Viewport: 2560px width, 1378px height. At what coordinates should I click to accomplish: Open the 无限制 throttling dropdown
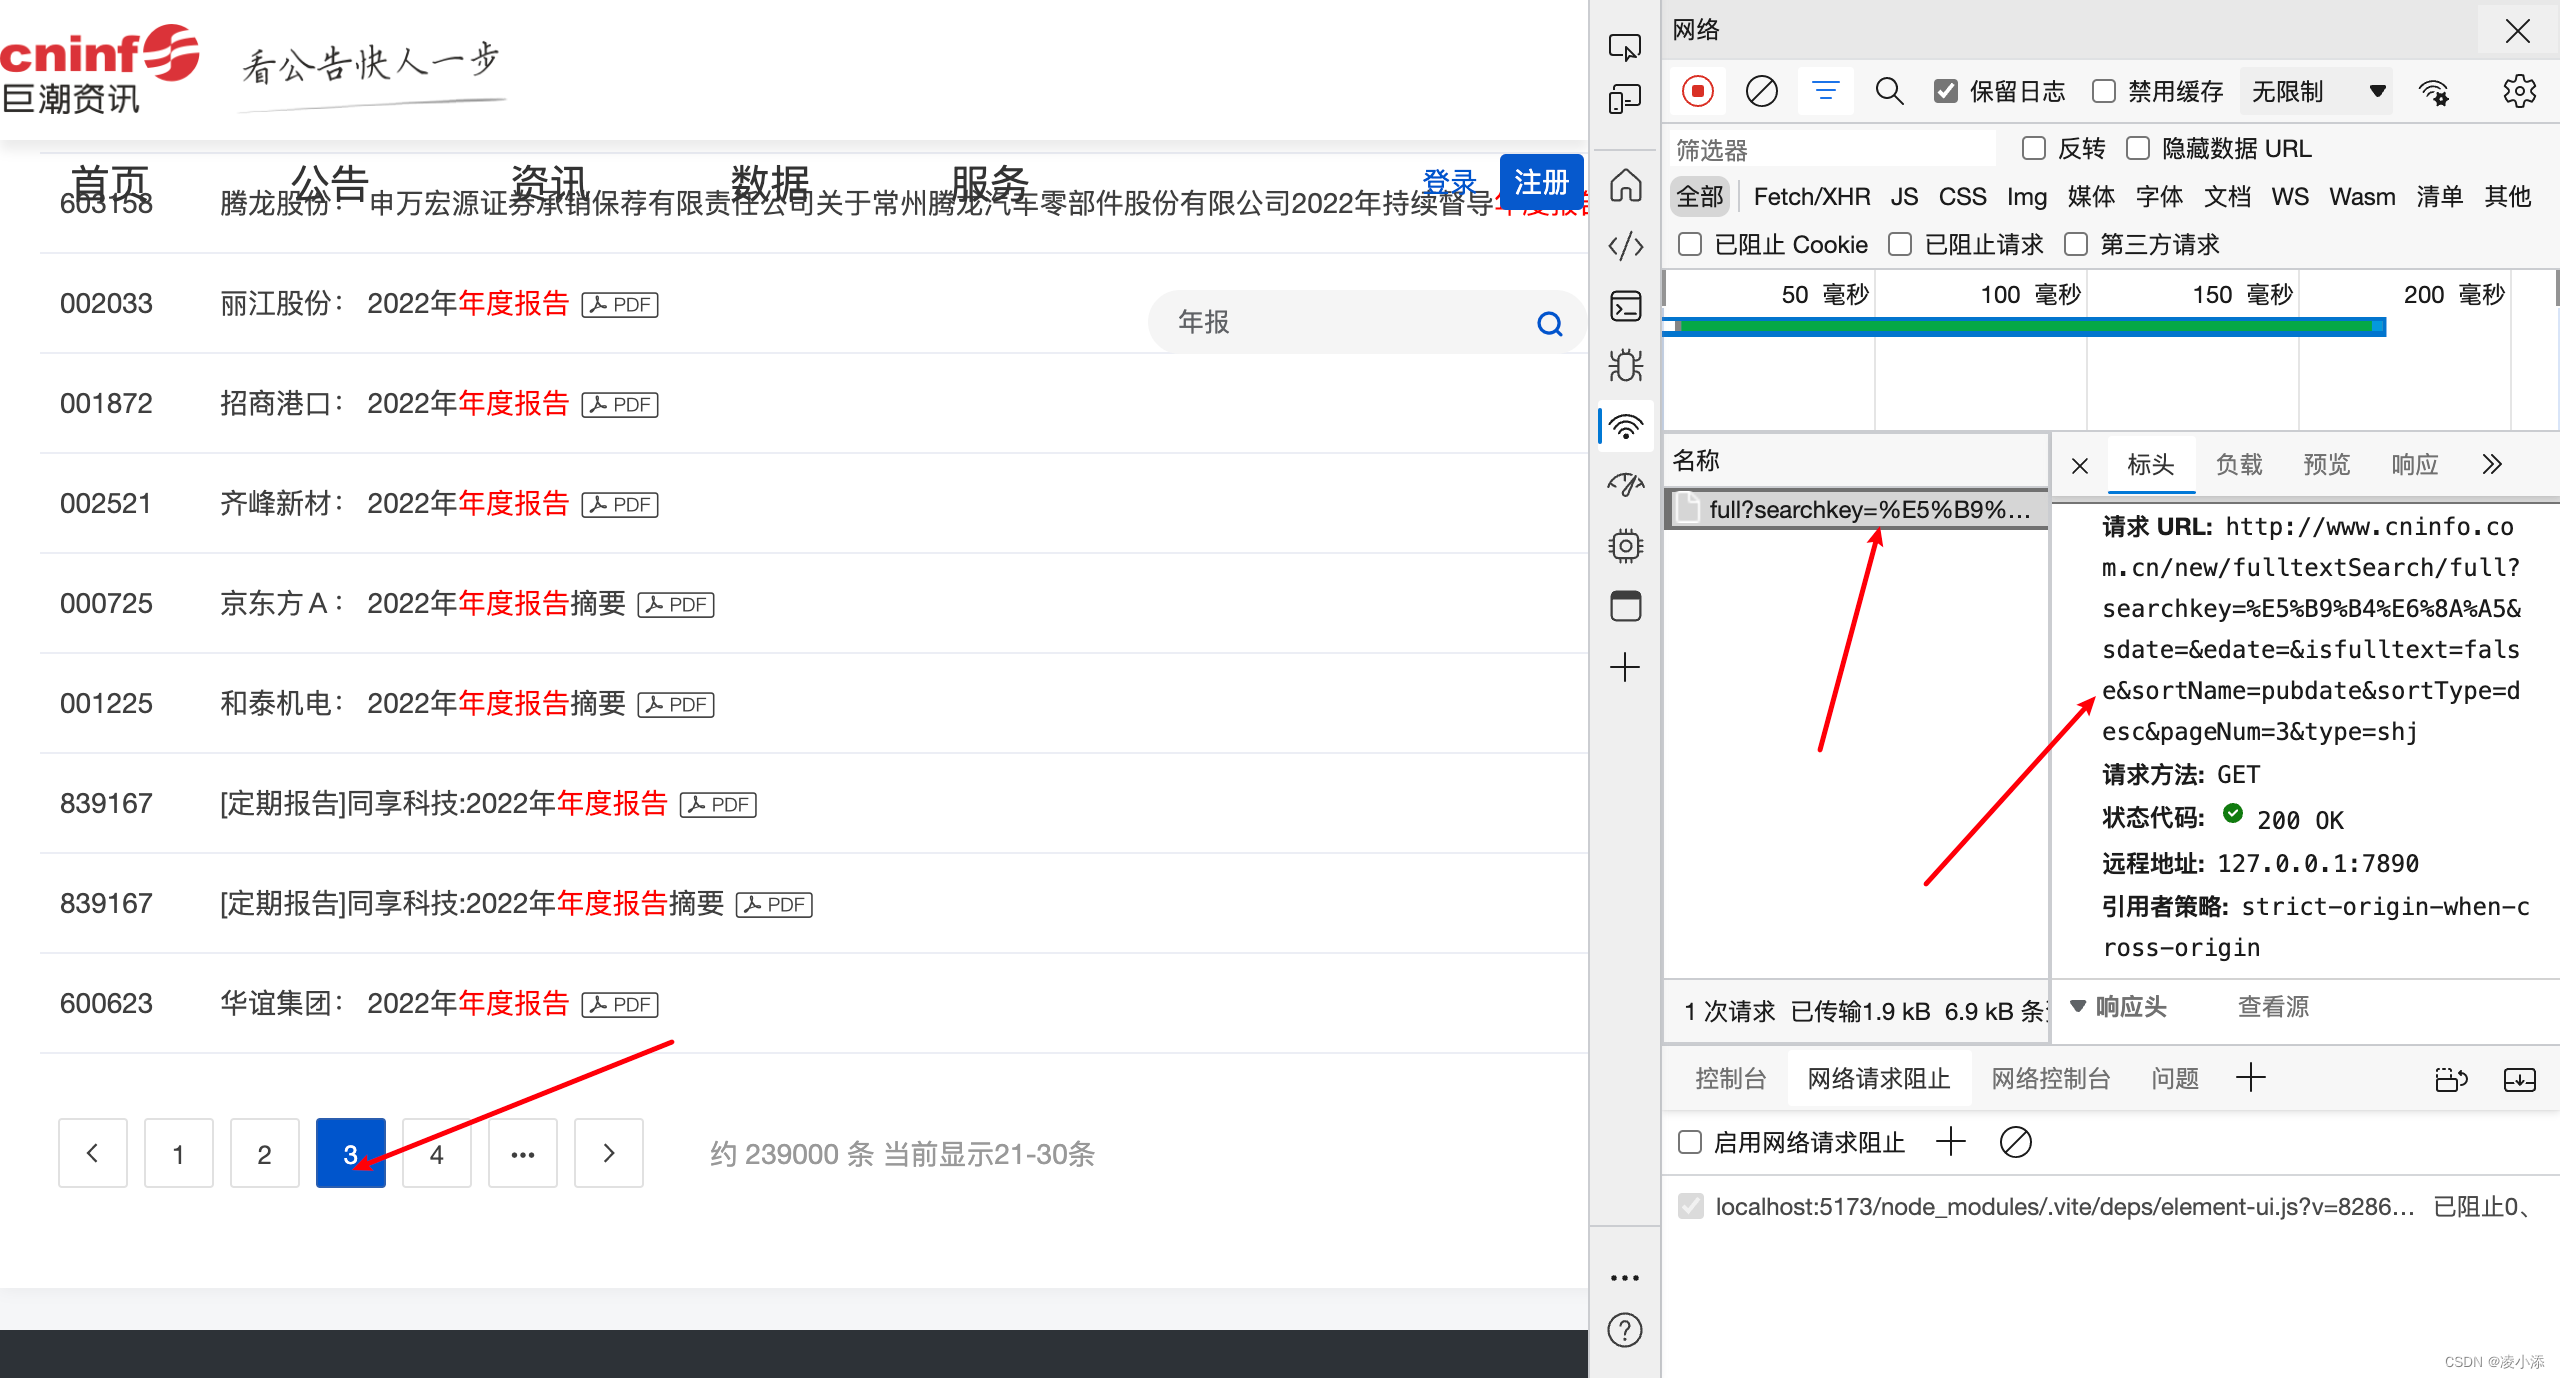(x=2316, y=92)
